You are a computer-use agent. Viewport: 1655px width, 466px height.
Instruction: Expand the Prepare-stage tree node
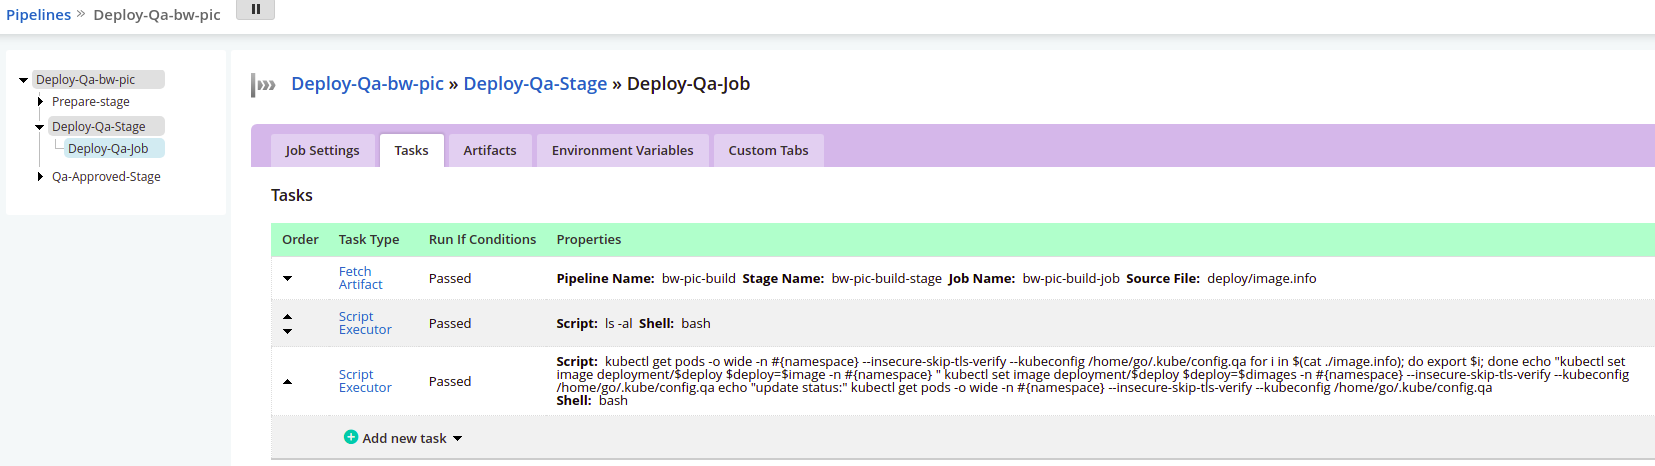click(40, 102)
